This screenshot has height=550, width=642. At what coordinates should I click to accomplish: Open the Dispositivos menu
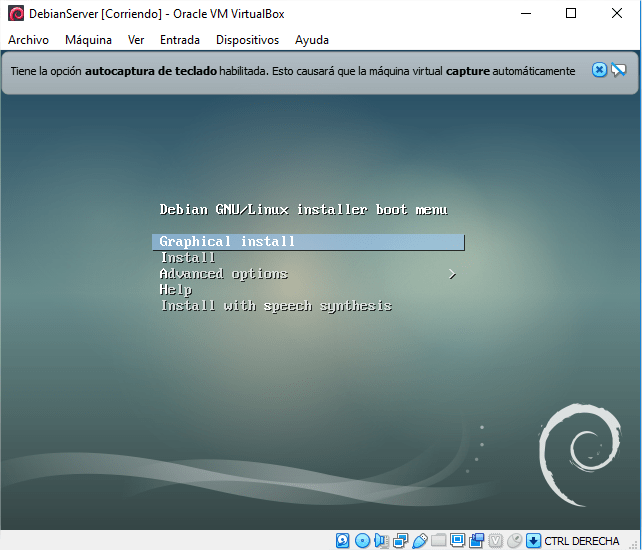pos(247,40)
